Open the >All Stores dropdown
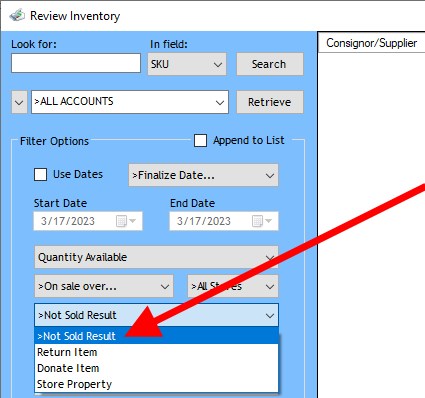This screenshot has height=398, width=425. 233,286
